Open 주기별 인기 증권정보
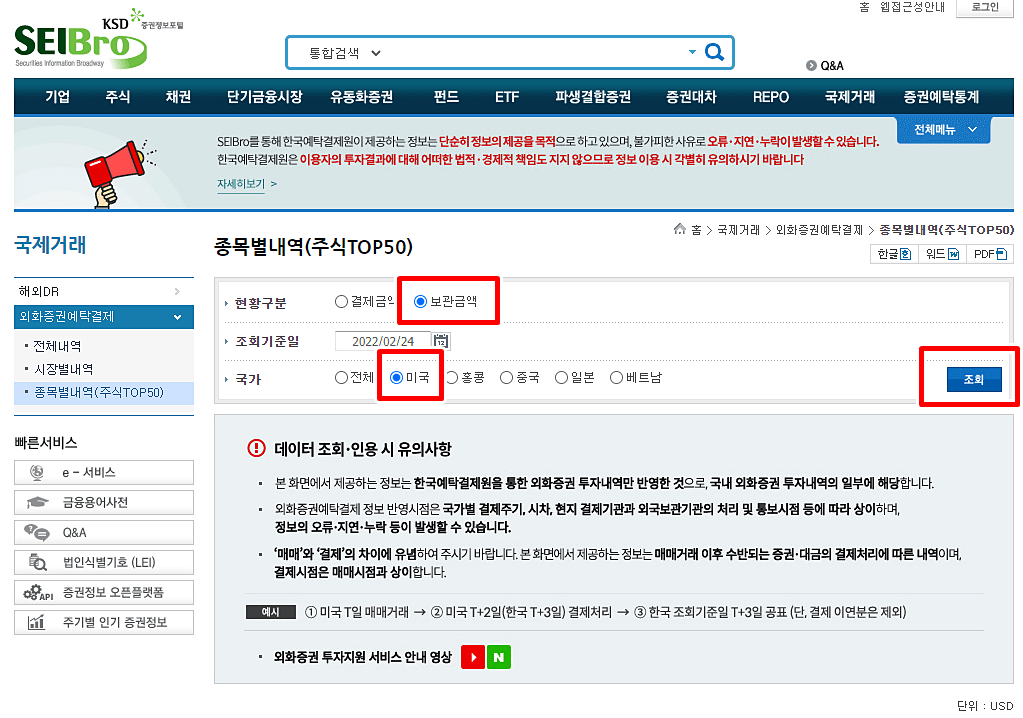1023x718 pixels. [x=104, y=622]
